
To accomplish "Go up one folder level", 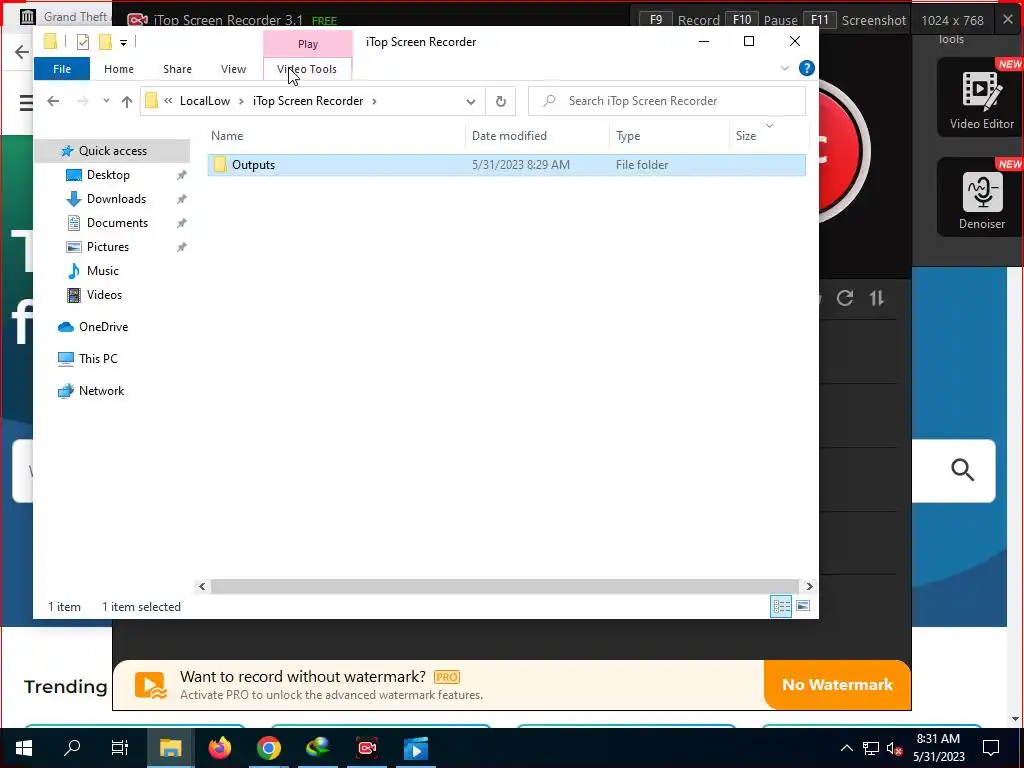I will (127, 101).
